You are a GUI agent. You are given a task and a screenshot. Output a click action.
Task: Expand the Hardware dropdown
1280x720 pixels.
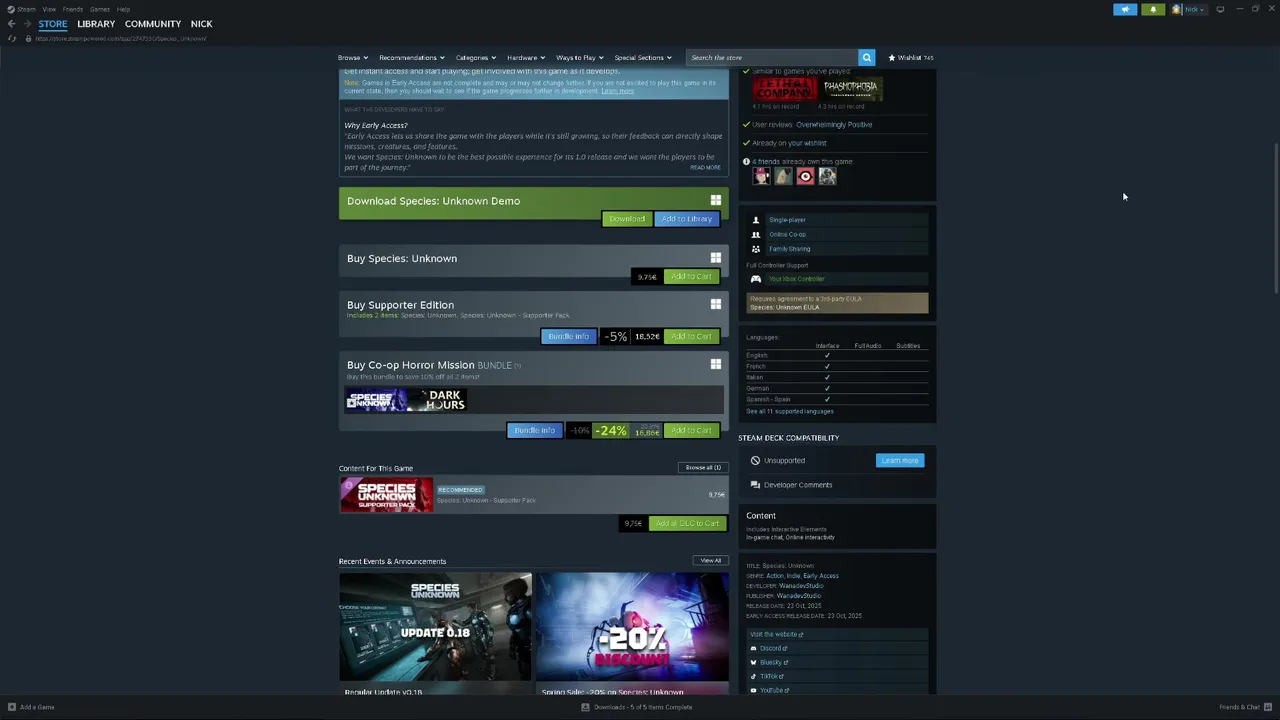tap(525, 57)
